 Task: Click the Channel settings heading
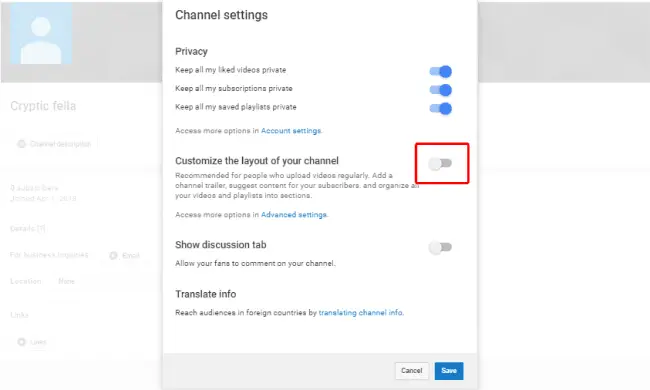coord(221,15)
